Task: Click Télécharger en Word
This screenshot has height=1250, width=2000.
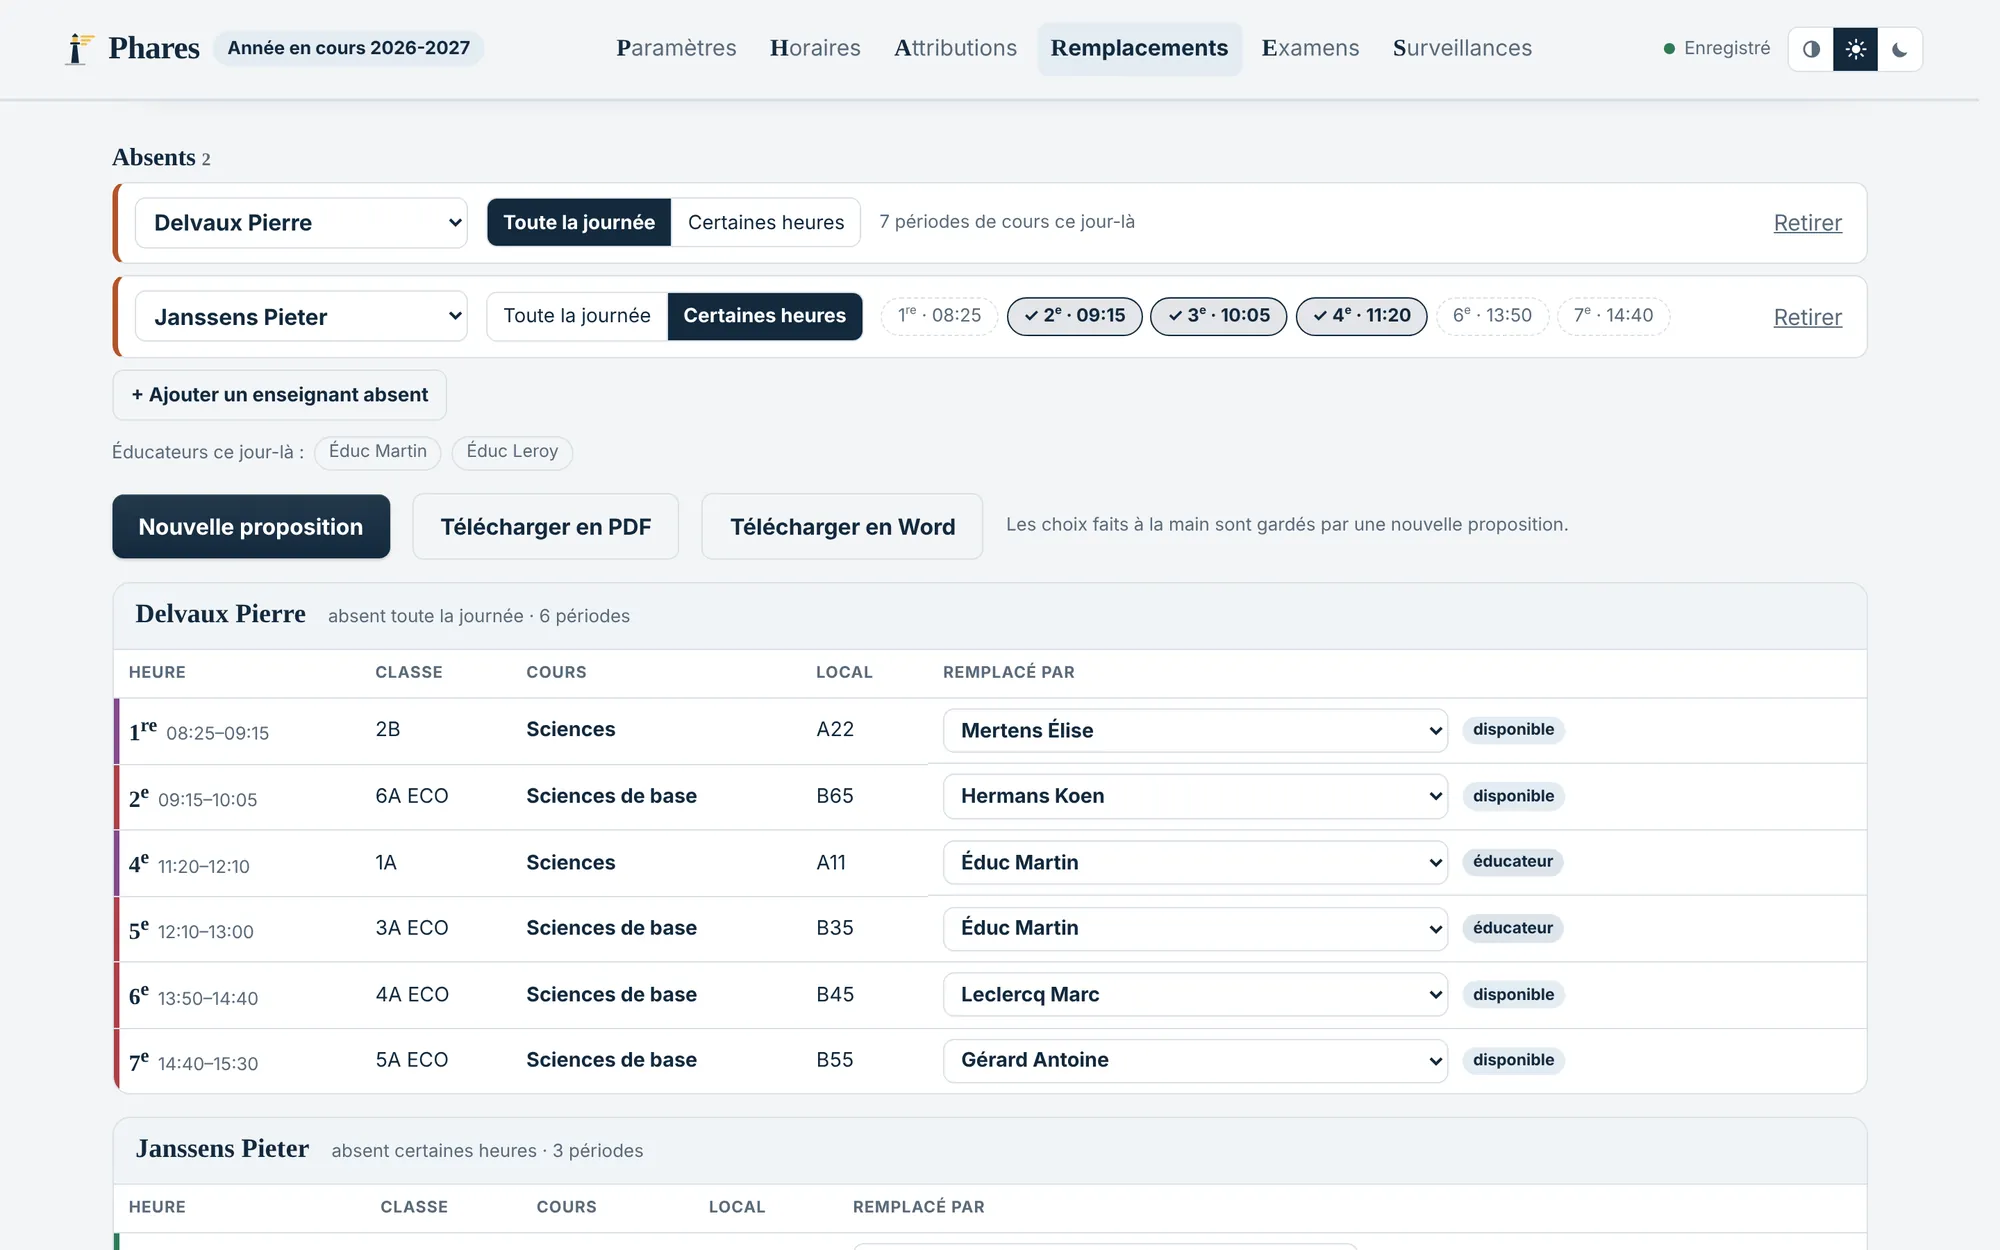Action: click(842, 527)
